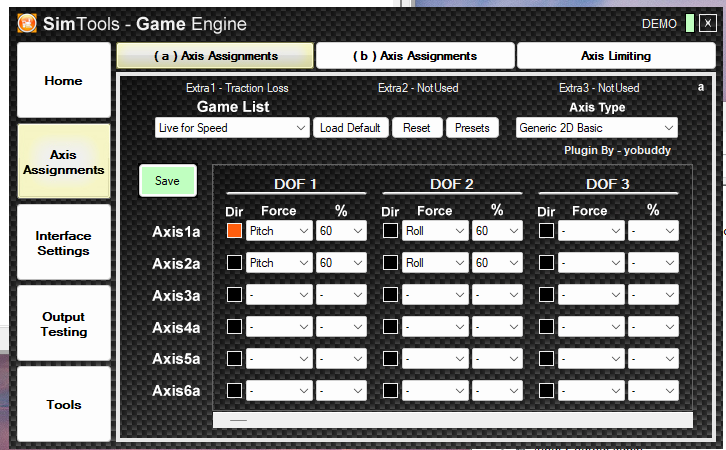Toggle Axis4a DOF 1 direction box

coord(234,326)
